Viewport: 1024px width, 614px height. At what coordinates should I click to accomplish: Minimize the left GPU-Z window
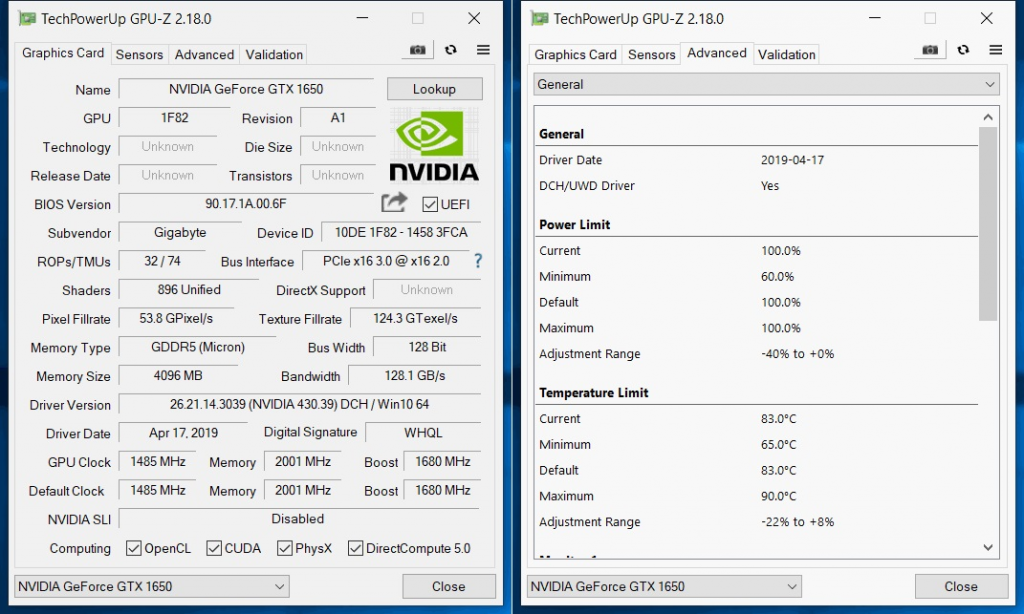pyautogui.click(x=362, y=18)
